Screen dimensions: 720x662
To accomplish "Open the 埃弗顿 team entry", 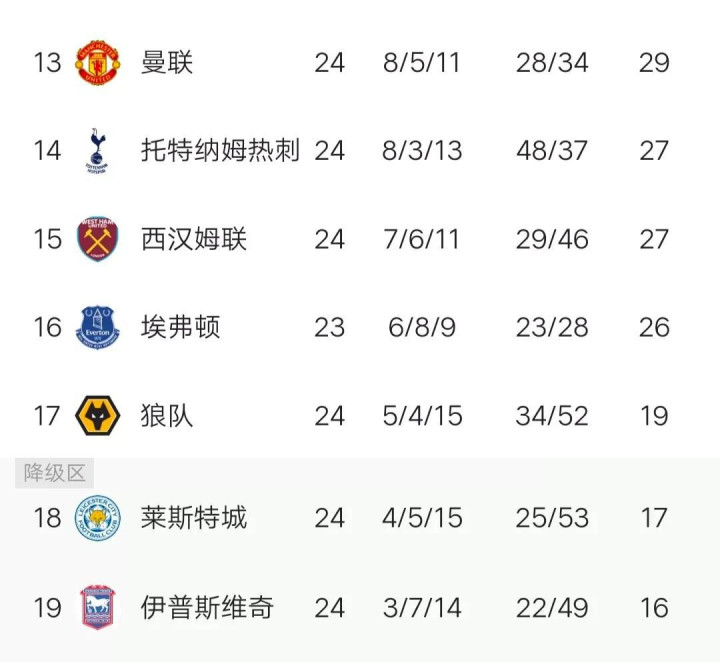I will click(x=180, y=327).
